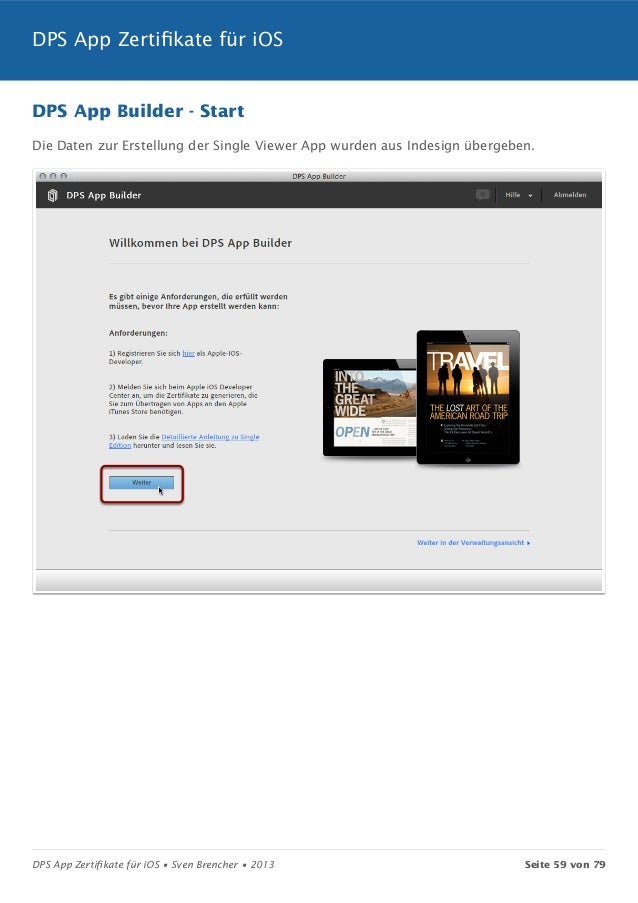Open the Hilfe dropdown menu
Viewport: 638px width, 903px height.
[518, 195]
